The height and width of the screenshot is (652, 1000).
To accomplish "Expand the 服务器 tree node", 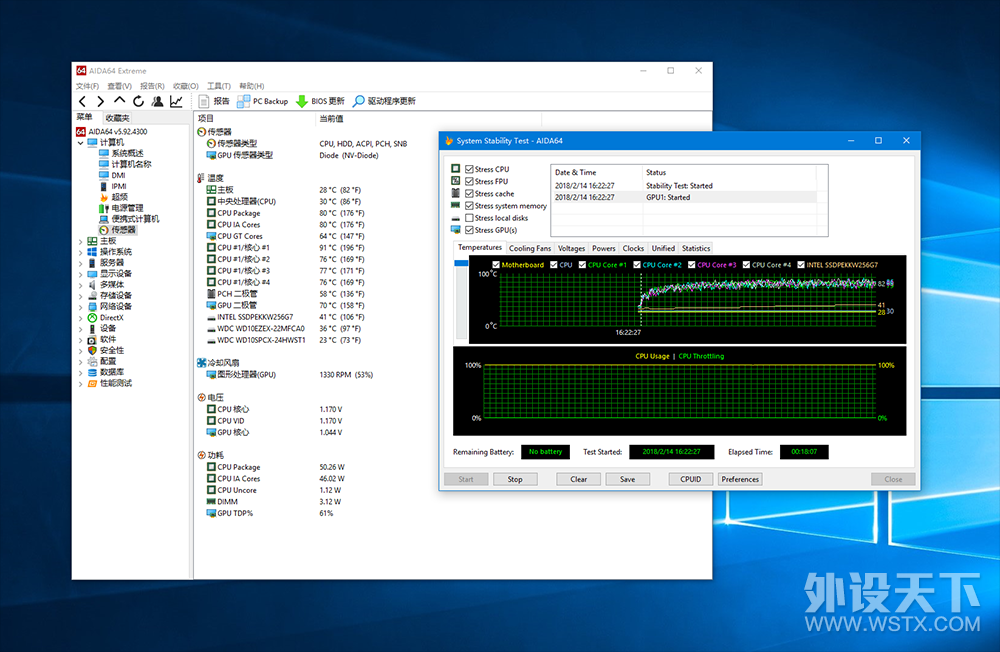I will pos(80,263).
